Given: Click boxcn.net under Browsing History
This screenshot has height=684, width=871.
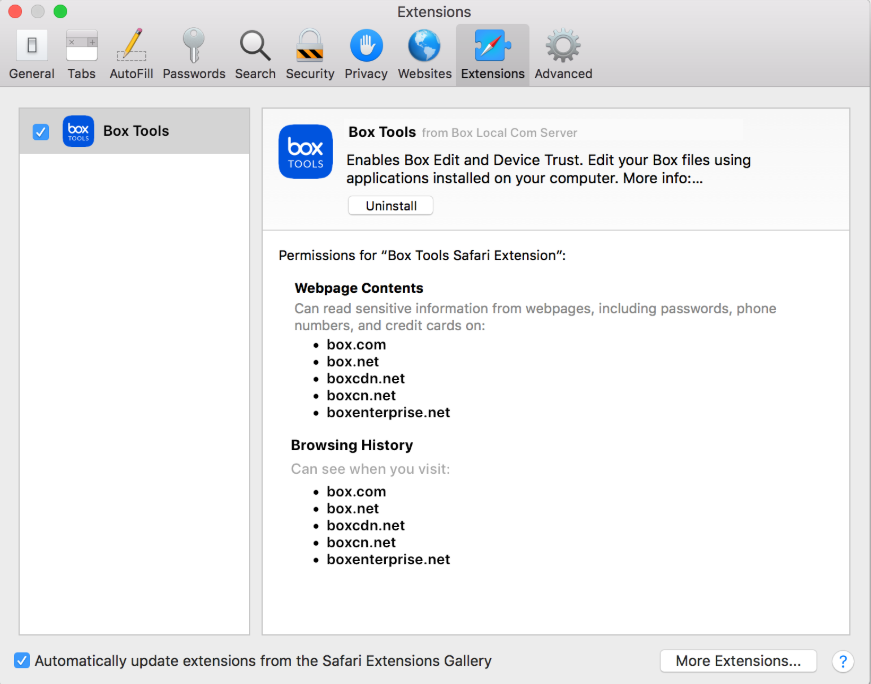Looking at the screenshot, I should [x=361, y=542].
